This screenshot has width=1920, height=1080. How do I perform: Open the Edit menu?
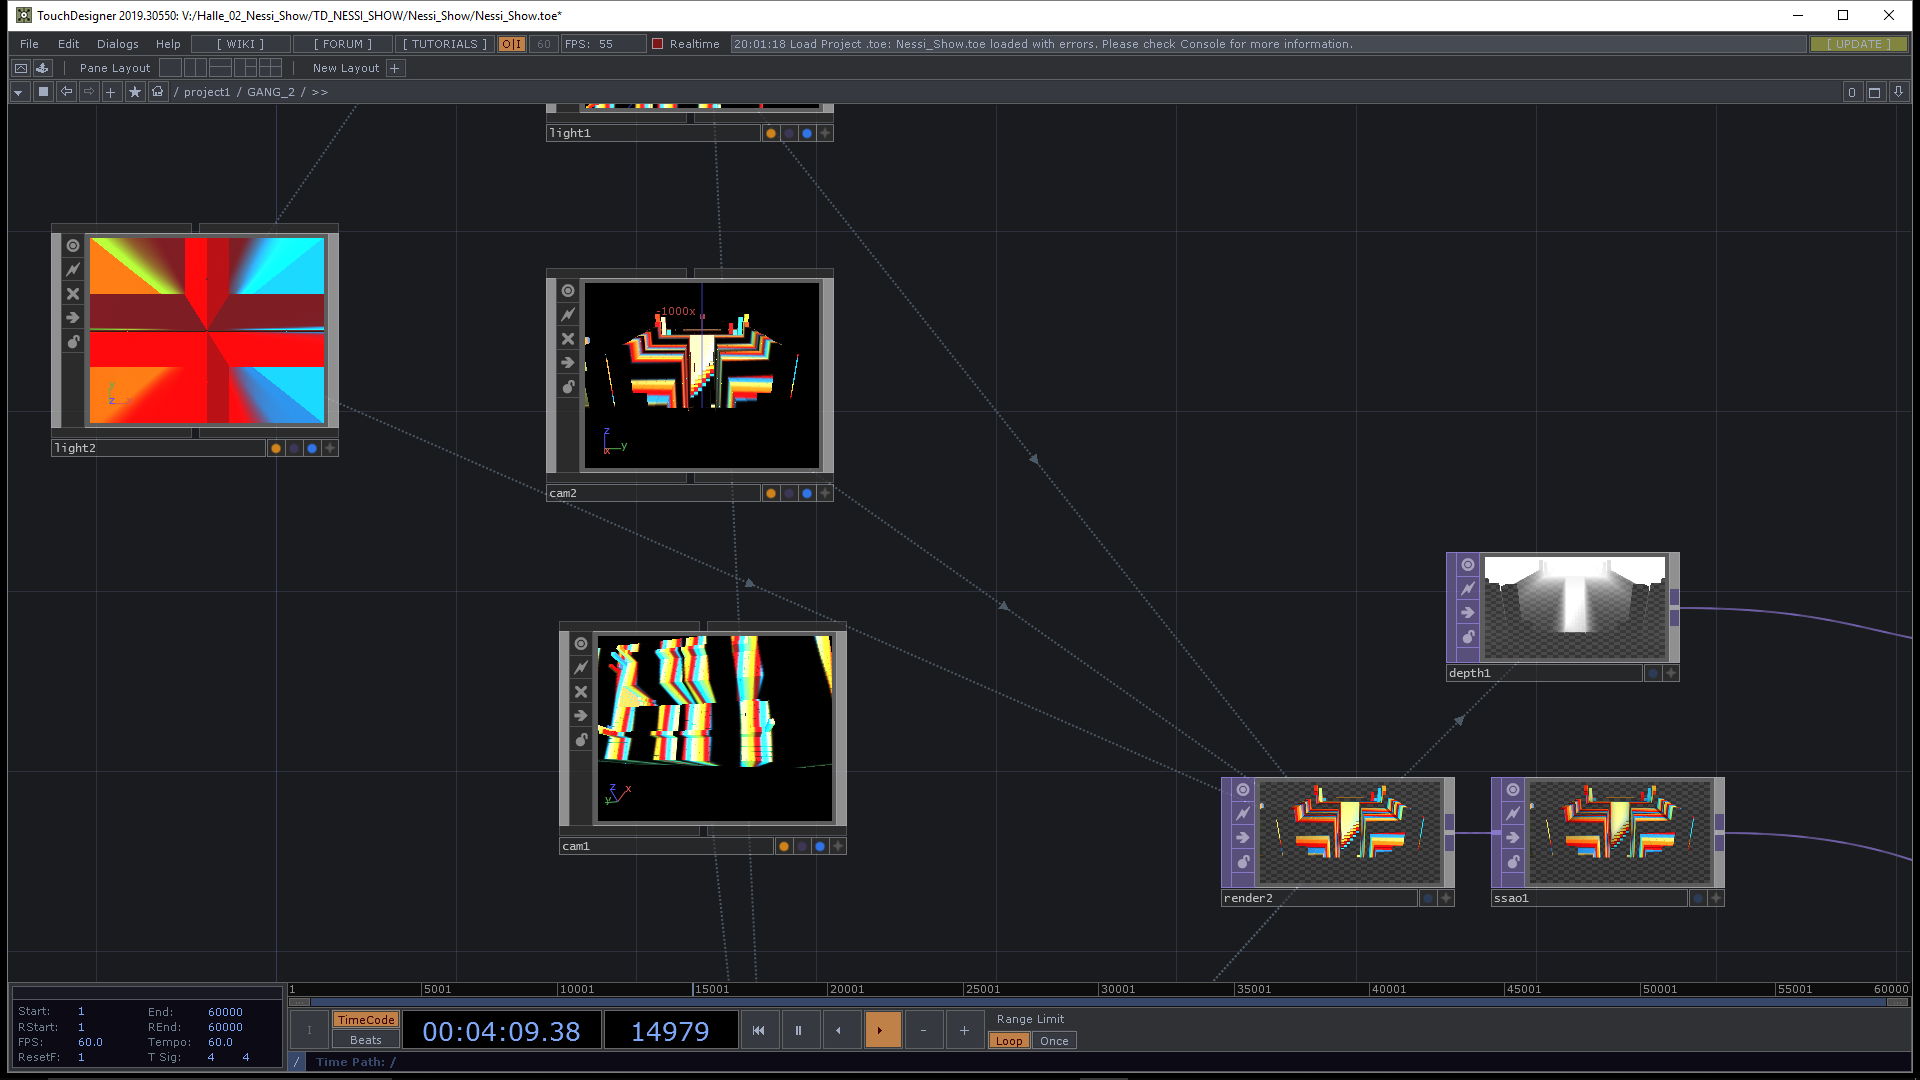point(68,44)
